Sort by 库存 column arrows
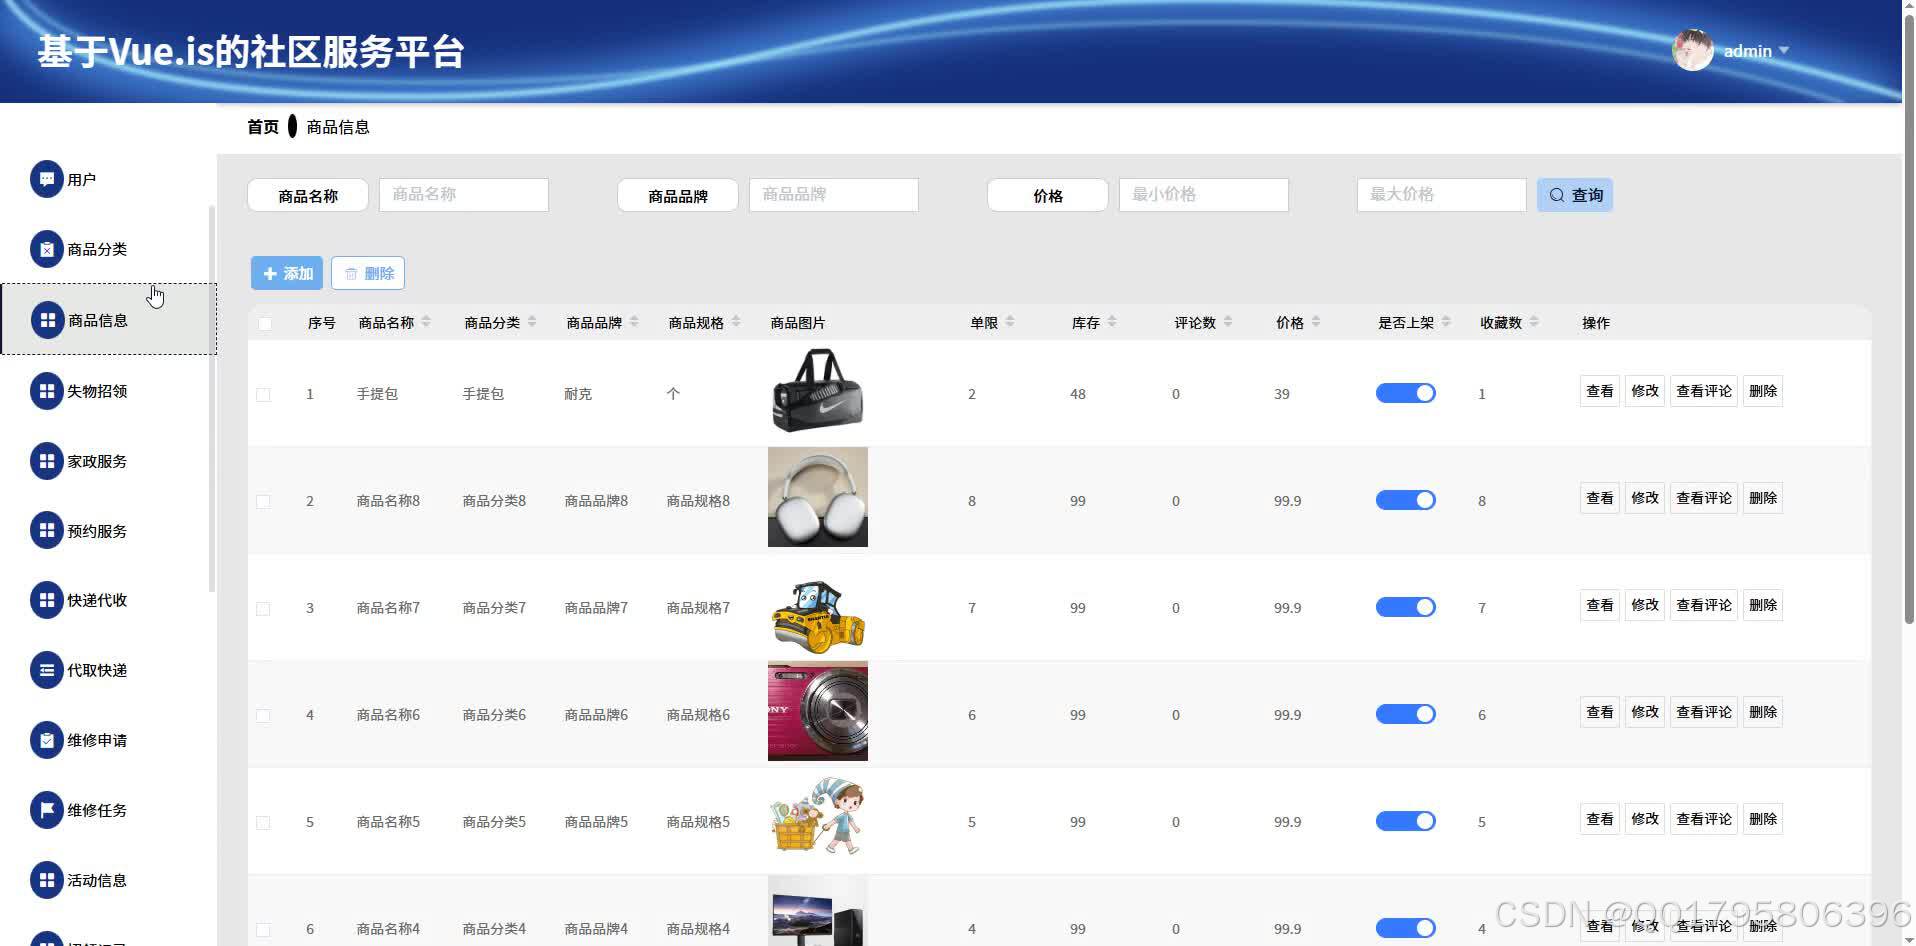This screenshot has width=1916, height=946. click(x=1112, y=322)
